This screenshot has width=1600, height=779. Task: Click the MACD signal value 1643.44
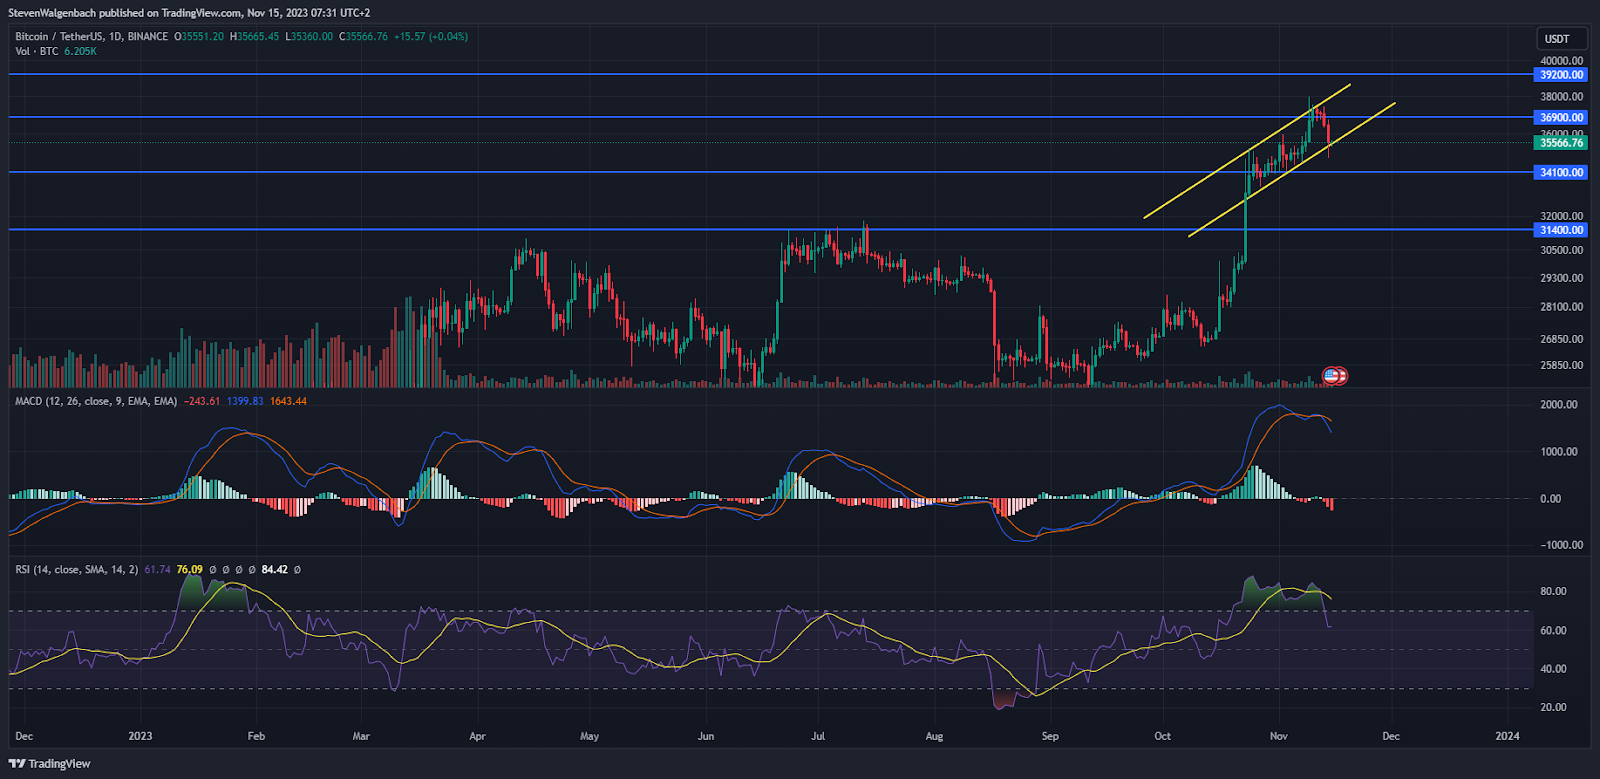tap(288, 401)
